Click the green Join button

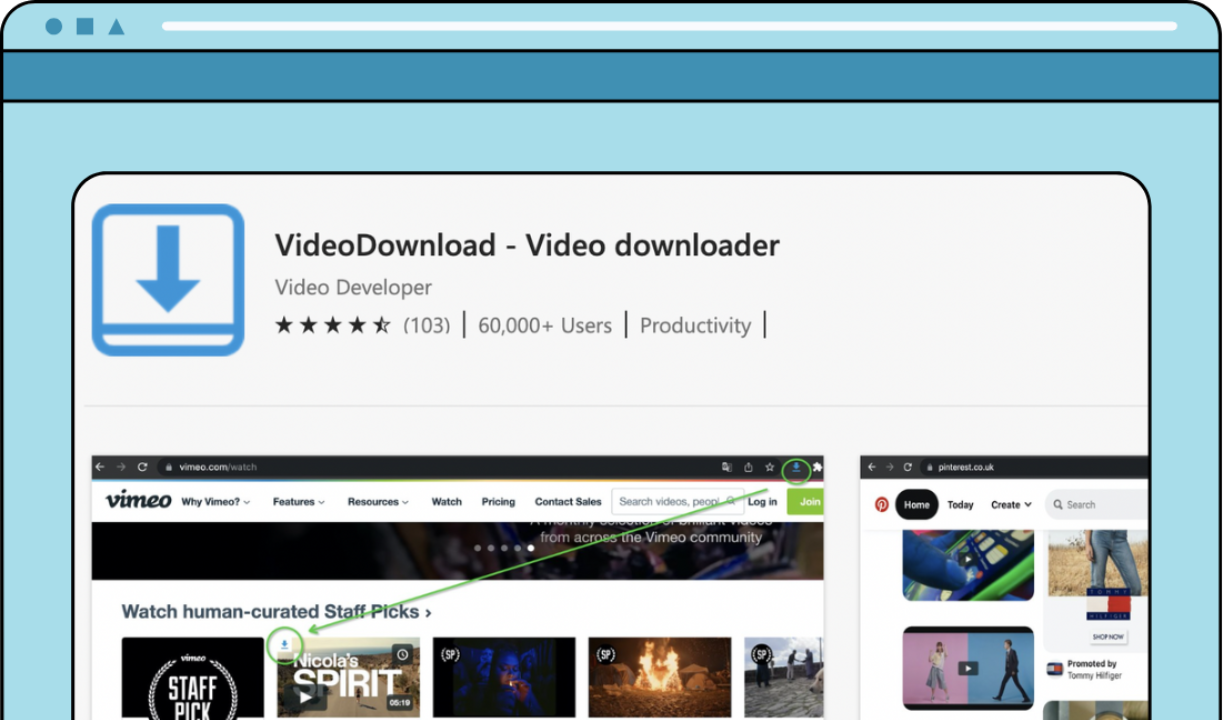pos(808,501)
